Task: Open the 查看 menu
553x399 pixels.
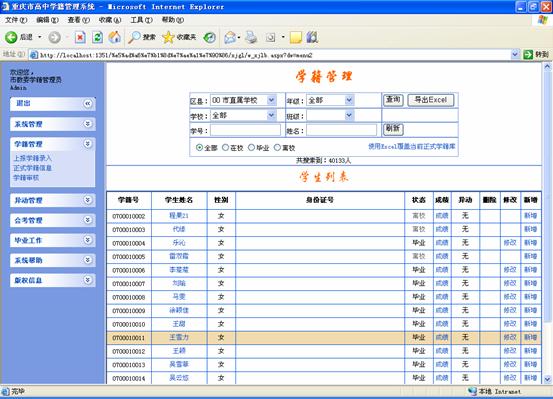Action: tap(79, 20)
